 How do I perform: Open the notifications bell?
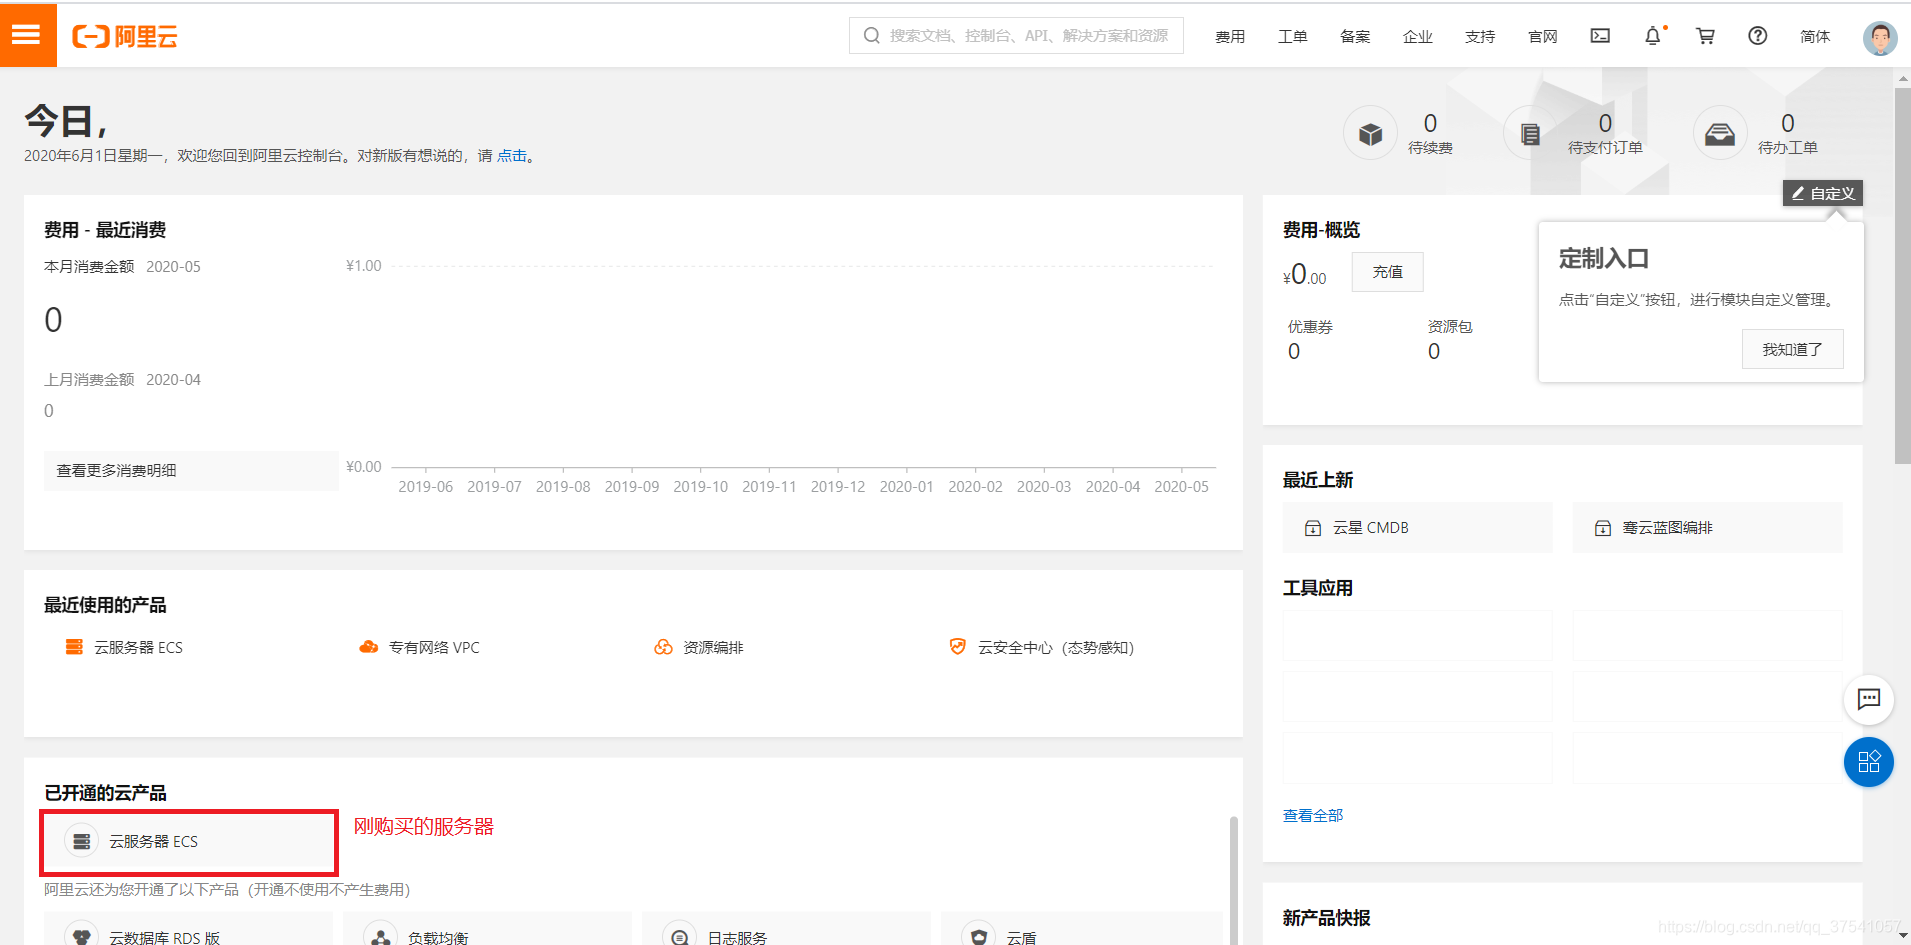(1652, 35)
